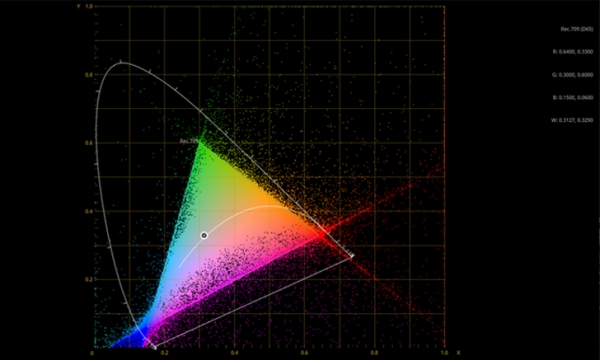Click the D65 white point circle marker
Image resolution: width=600 pixels, height=360 pixels.
[x=204, y=235]
